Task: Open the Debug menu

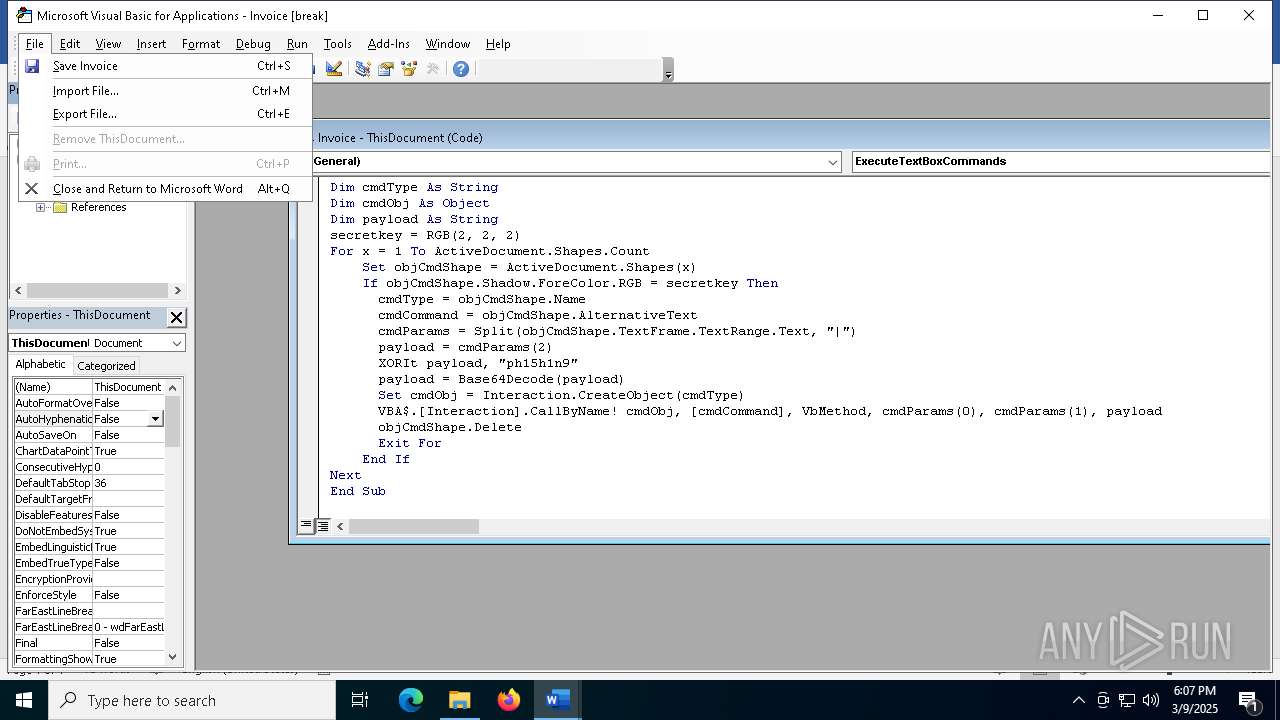Action: point(253,44)
